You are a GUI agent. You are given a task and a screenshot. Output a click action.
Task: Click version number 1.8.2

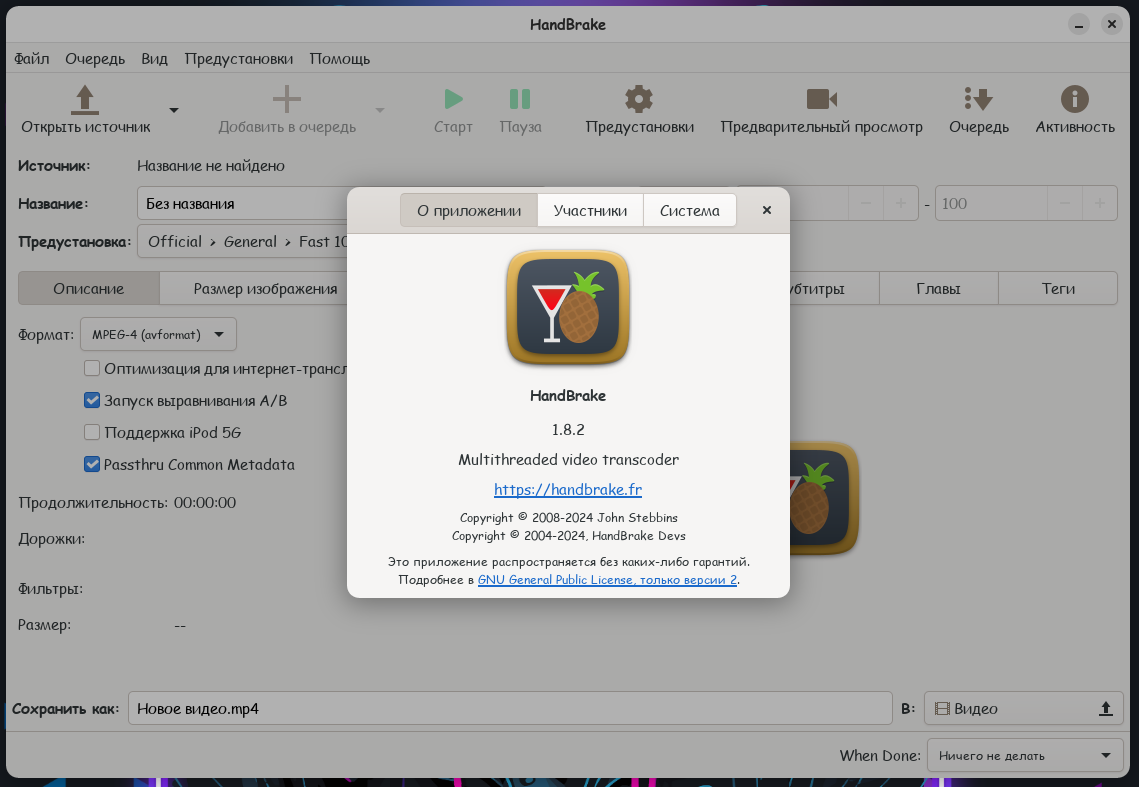(x=568, y=429)
